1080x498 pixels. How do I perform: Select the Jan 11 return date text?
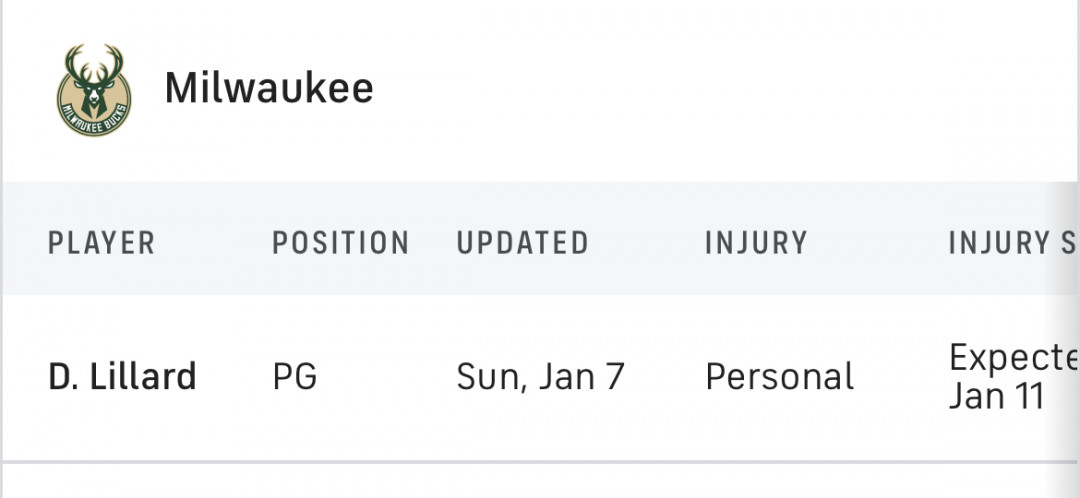997,397
